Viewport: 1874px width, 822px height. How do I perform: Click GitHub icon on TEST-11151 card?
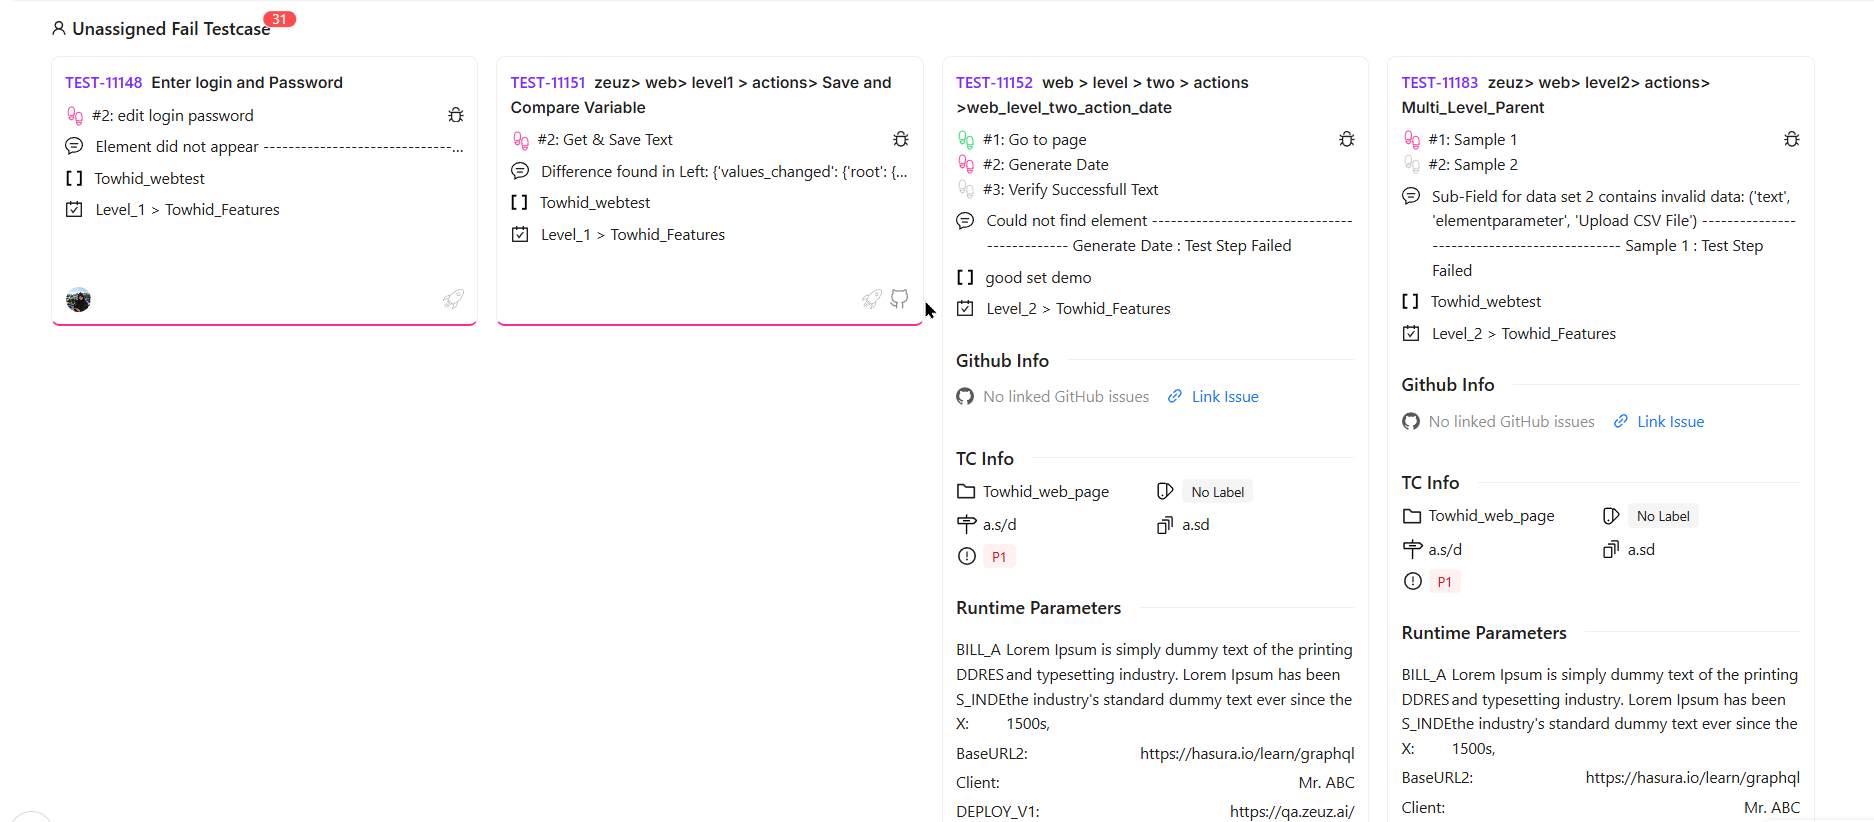[x=900, y=299]
